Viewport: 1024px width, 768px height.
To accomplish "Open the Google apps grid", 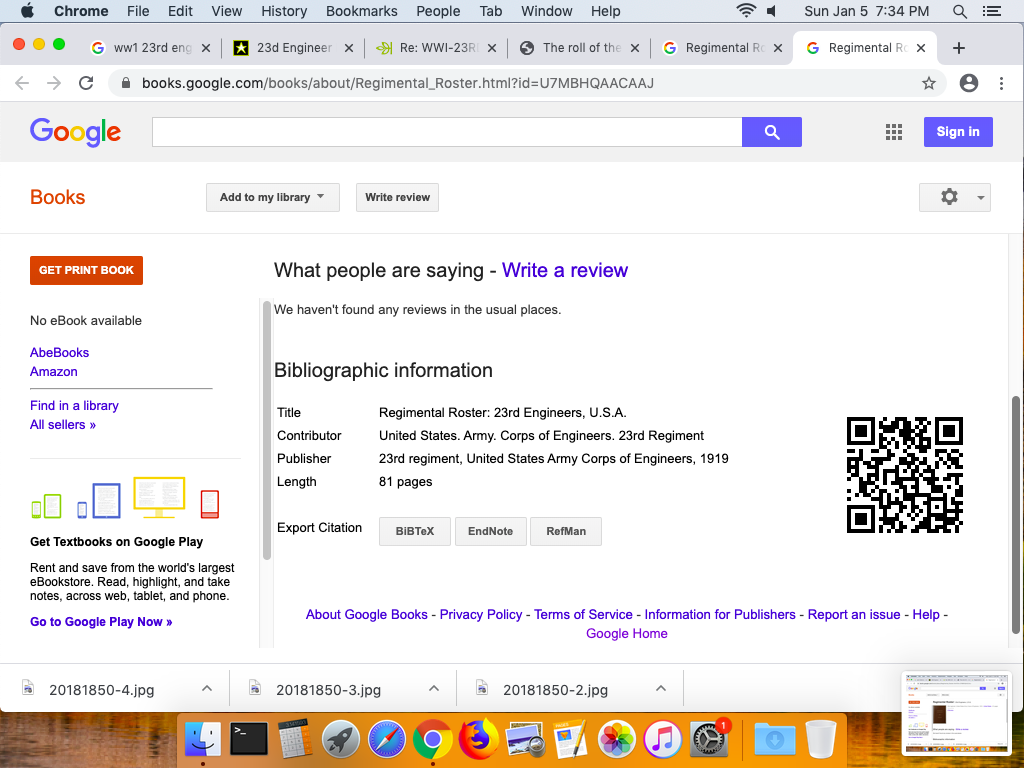I will [894, 132].
